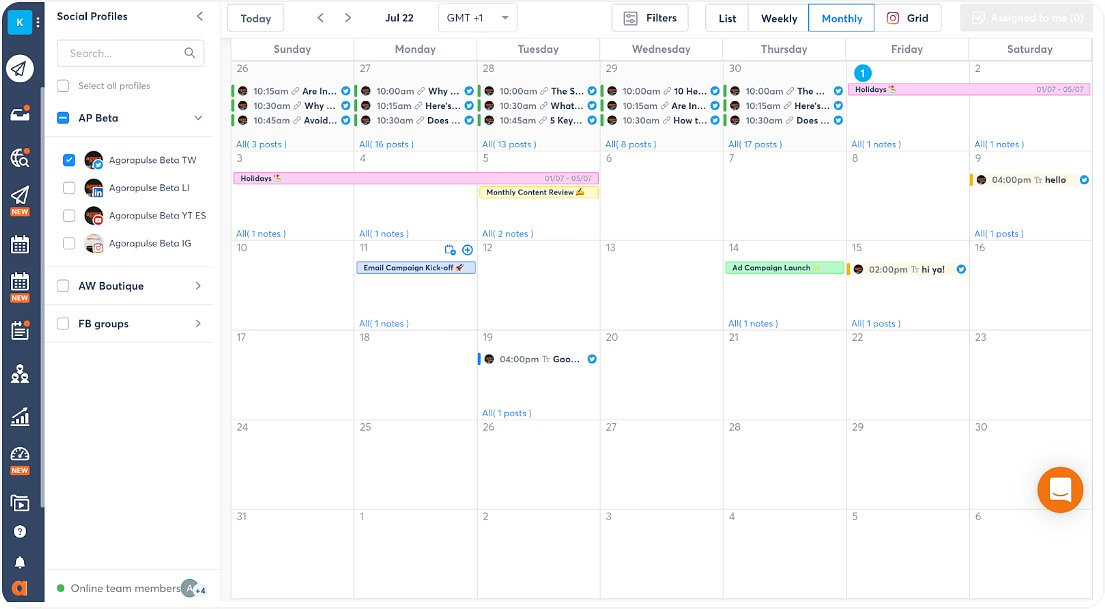Image resolution: width=1105 pixels, height=609 pixels.
Task: Expand the AW Boutique group
Action: point(197,286)
